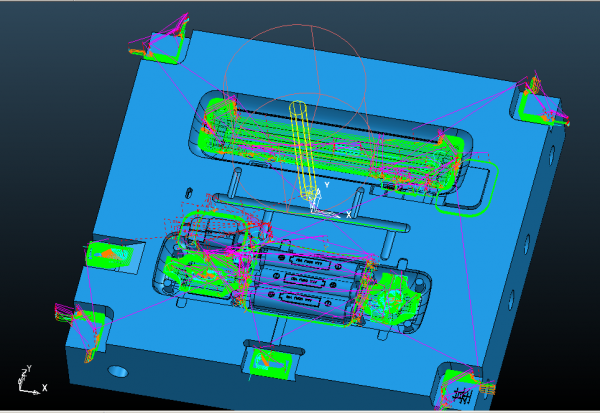Click the XYZ view triad in the corner
Screen dimensions: 600x413
[x=26, y=378]
